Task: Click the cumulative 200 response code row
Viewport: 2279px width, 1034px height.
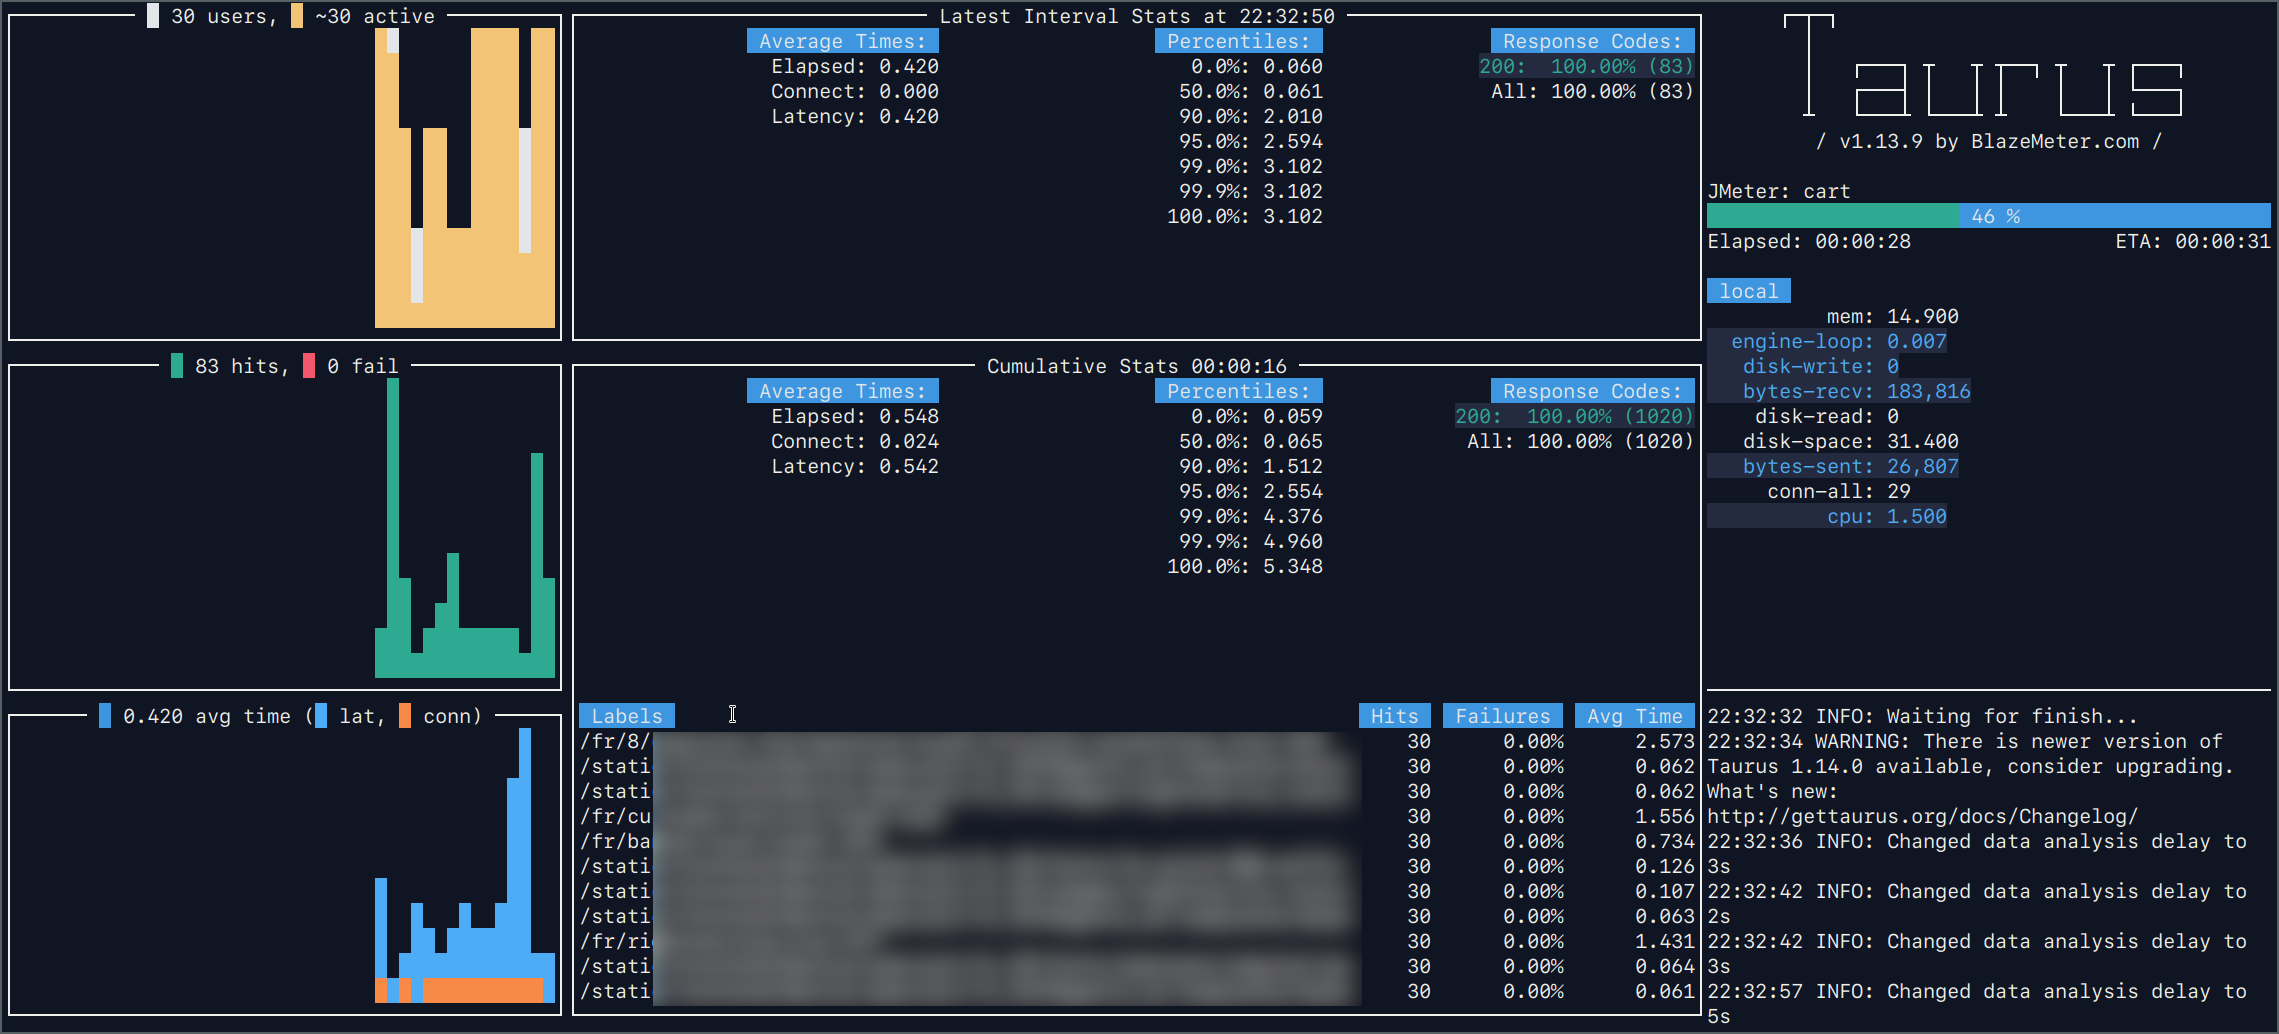Action: (x=1575, y=416)
